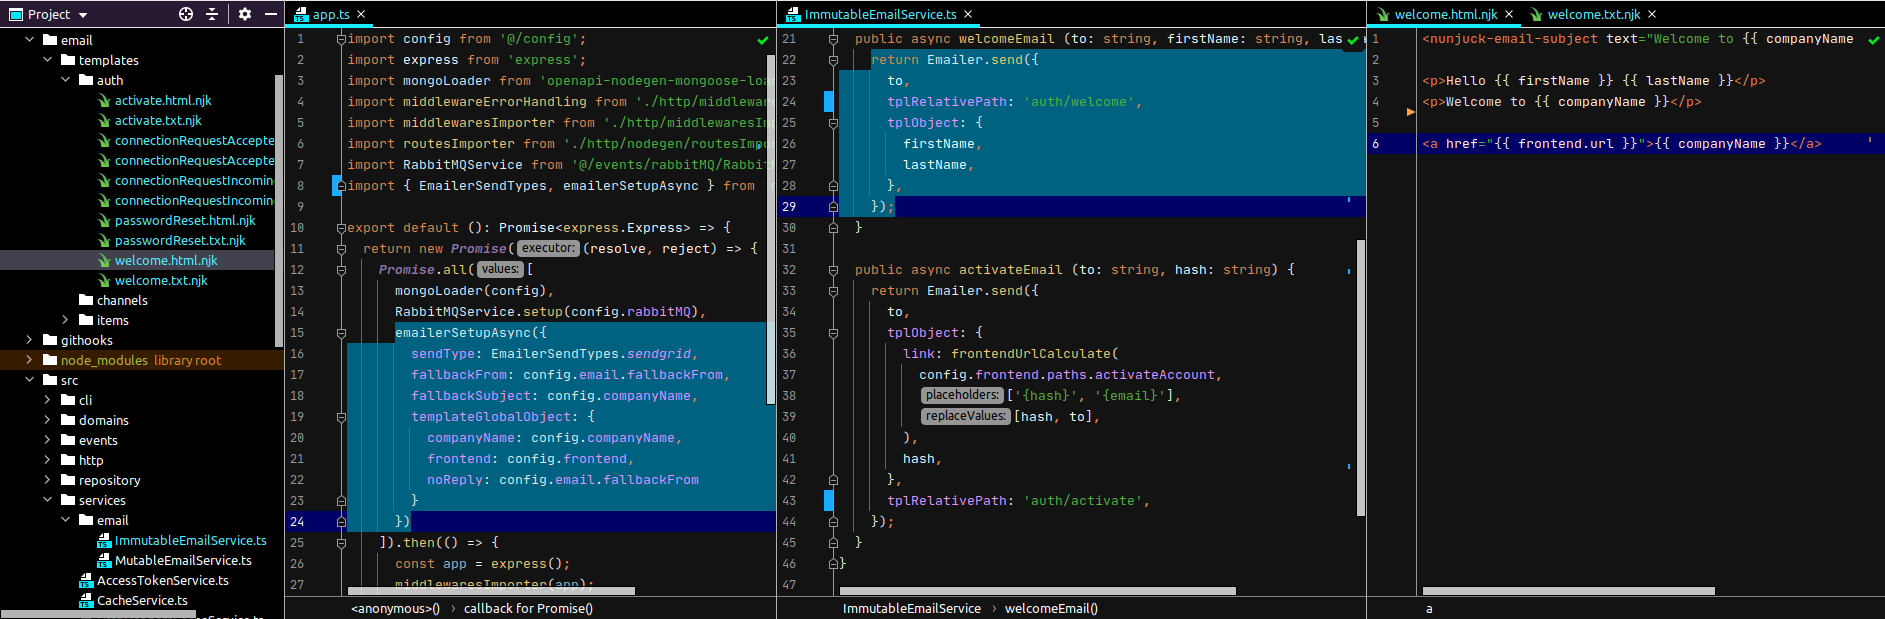Close the welcome.txt.njk tab
1885x619 pixels.
pyautogui.click(x=1652, y=14)
